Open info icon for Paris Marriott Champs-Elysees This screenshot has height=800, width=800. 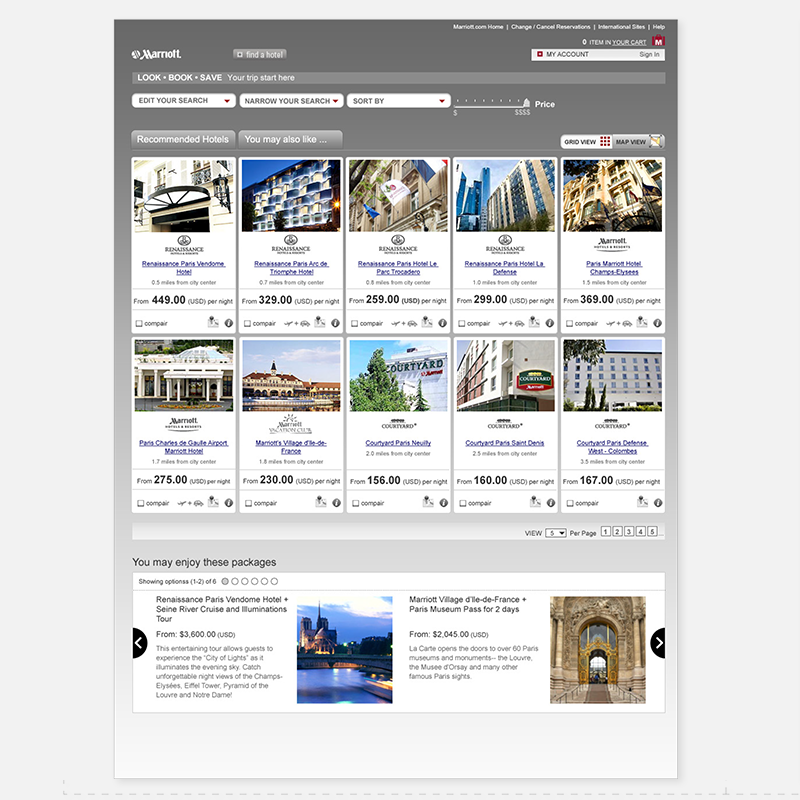point(658,323)
